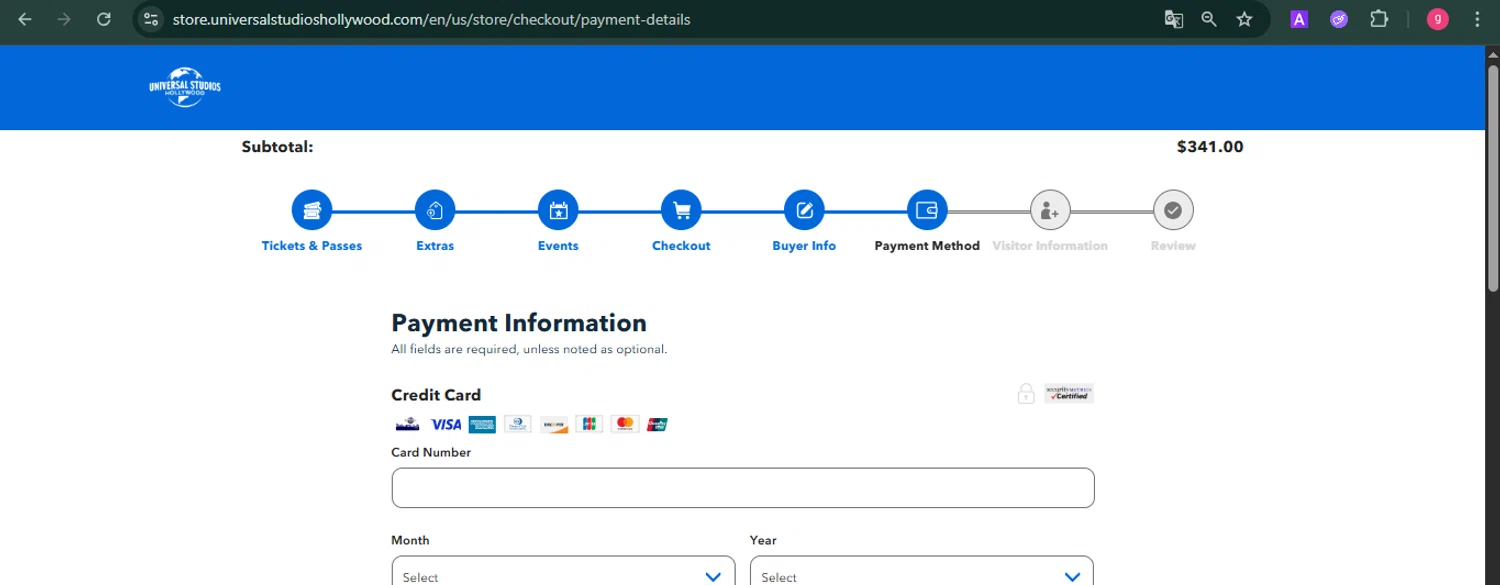
Task: Click the SecurityMetrics Certified badge
Action: (1069, 393)
